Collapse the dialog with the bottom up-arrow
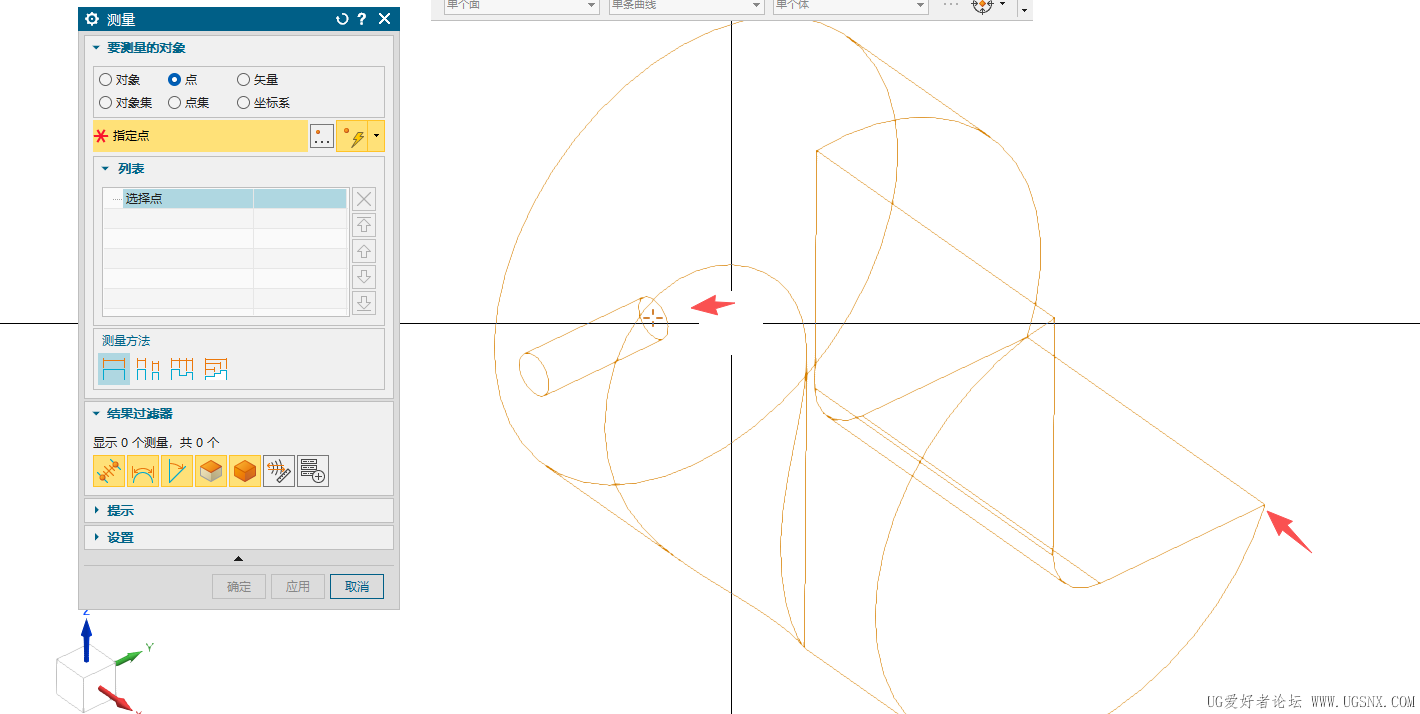 tap(238, 558)
